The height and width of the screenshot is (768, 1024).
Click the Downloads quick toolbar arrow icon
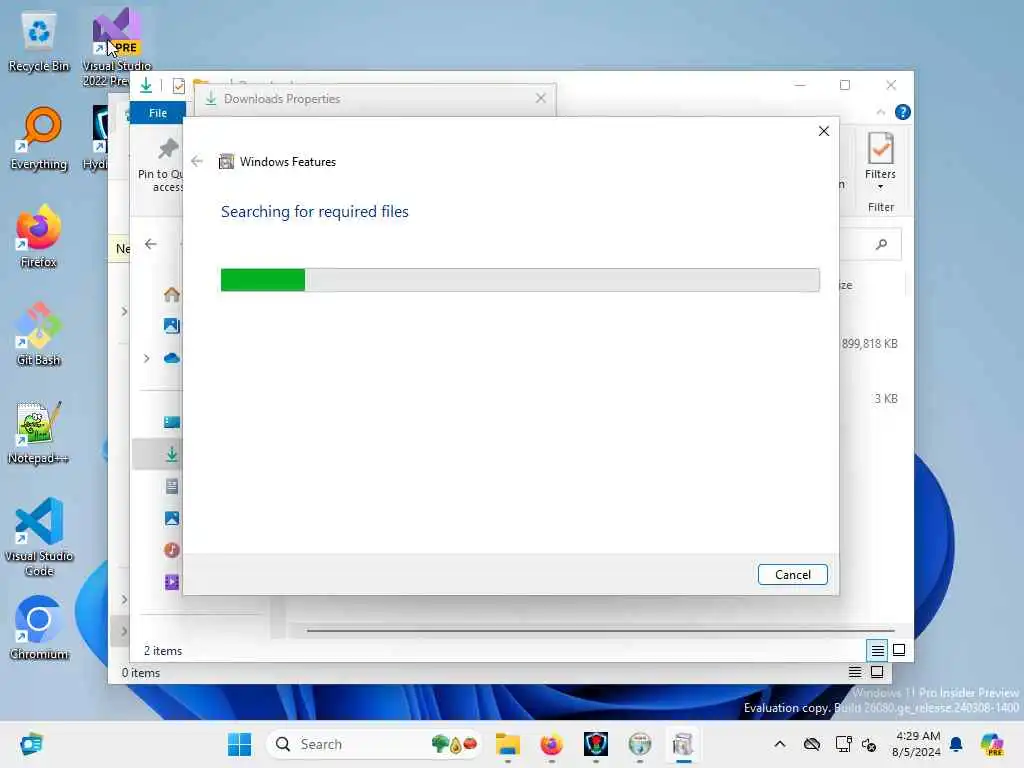pyautogui.click(x=146, y=85)
